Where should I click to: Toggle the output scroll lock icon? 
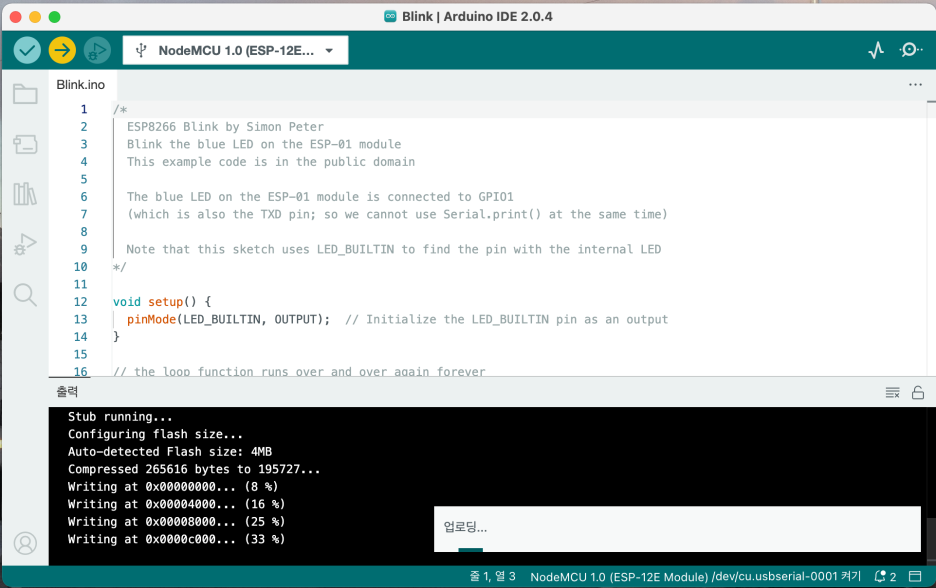tap(918, 392)
